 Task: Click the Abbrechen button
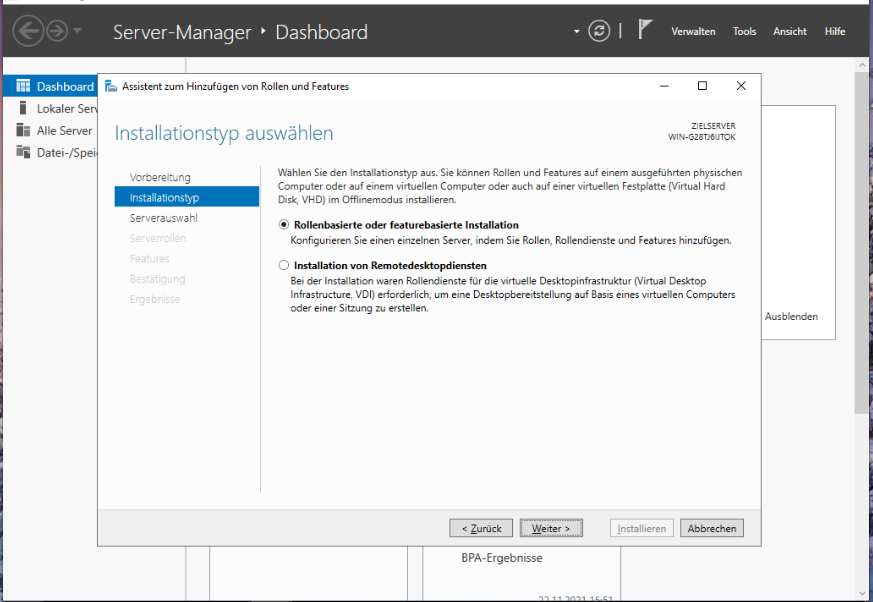(x=712, y=528)
